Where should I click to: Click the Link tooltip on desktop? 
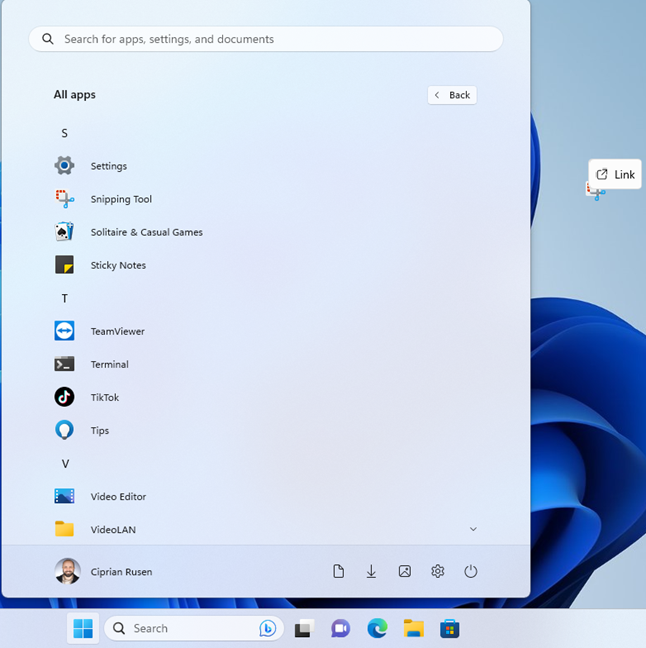(x=615, y=174)
